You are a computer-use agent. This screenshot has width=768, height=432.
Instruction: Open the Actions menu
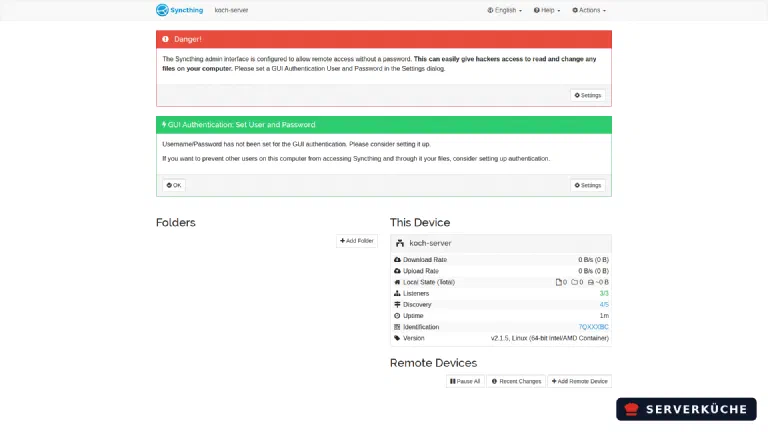[x=589, y=10]
